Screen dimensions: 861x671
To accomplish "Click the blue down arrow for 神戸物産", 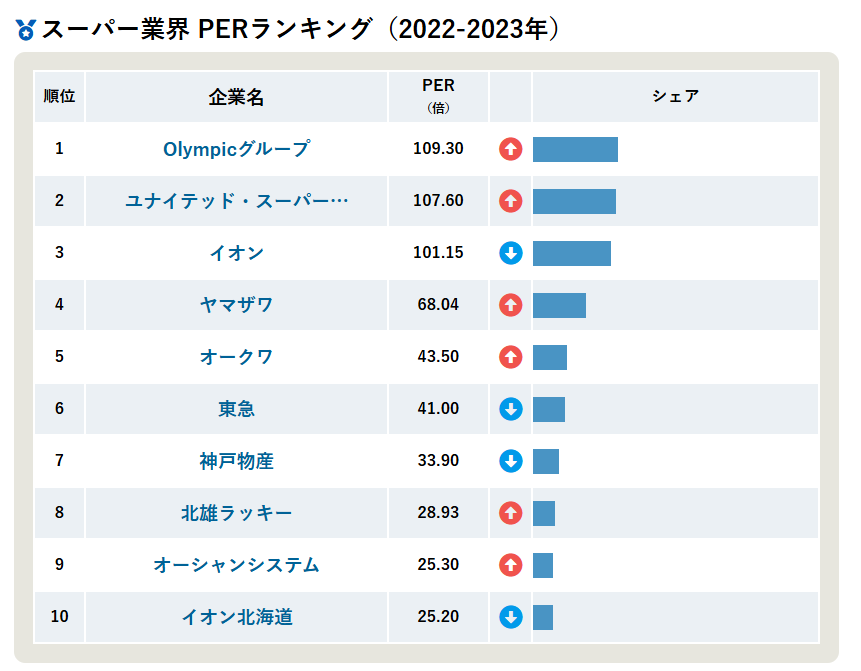I will [x=510, y=461].
